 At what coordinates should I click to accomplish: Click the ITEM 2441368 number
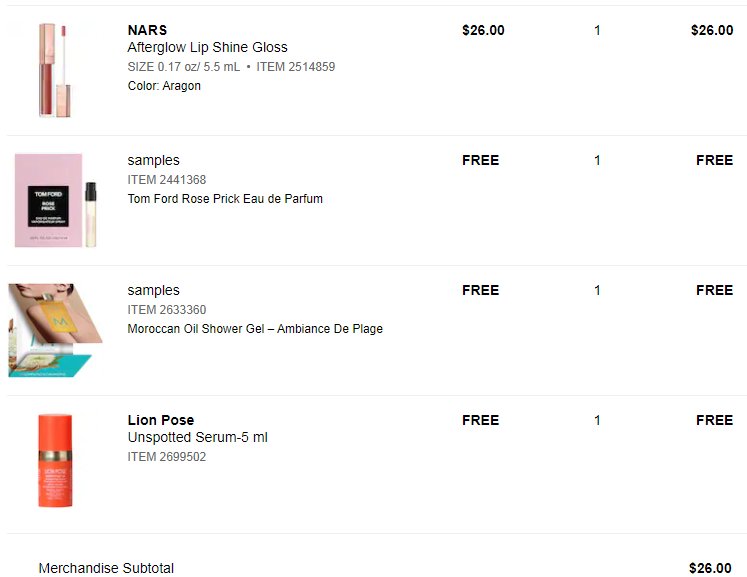pyautogui.click(x=166, y=180)
